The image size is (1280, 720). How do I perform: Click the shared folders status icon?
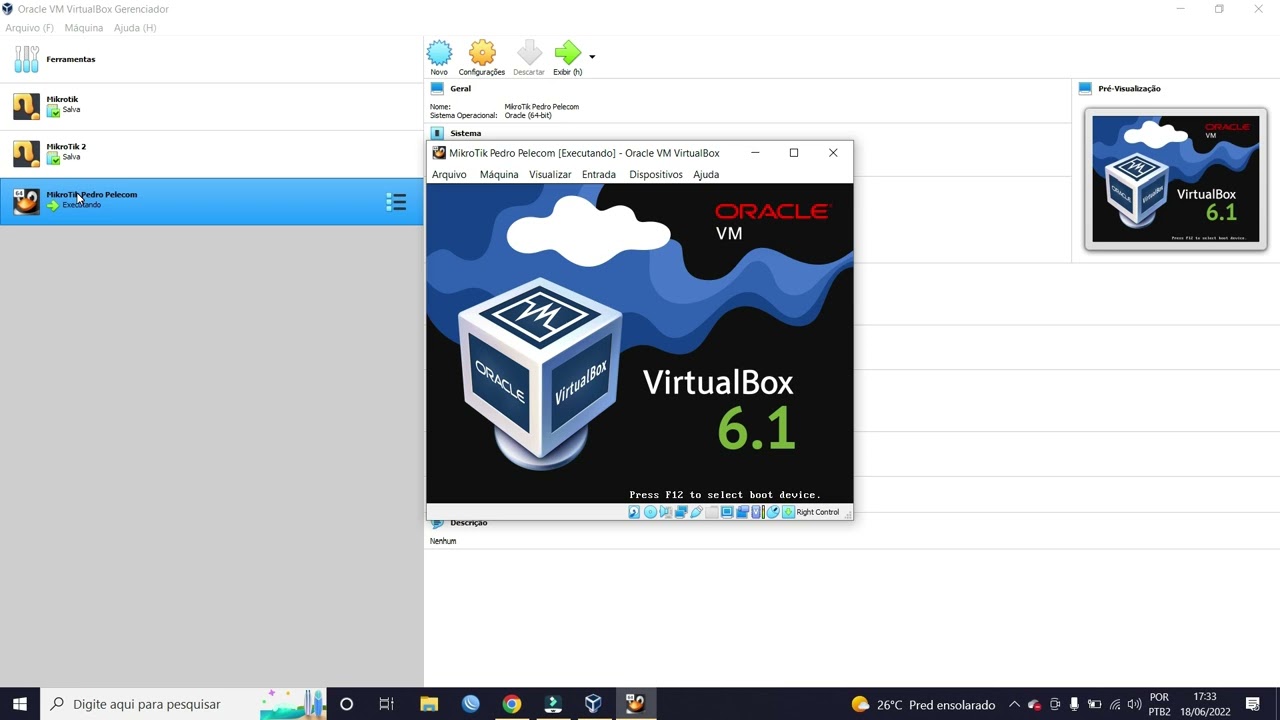pos(712,512)
